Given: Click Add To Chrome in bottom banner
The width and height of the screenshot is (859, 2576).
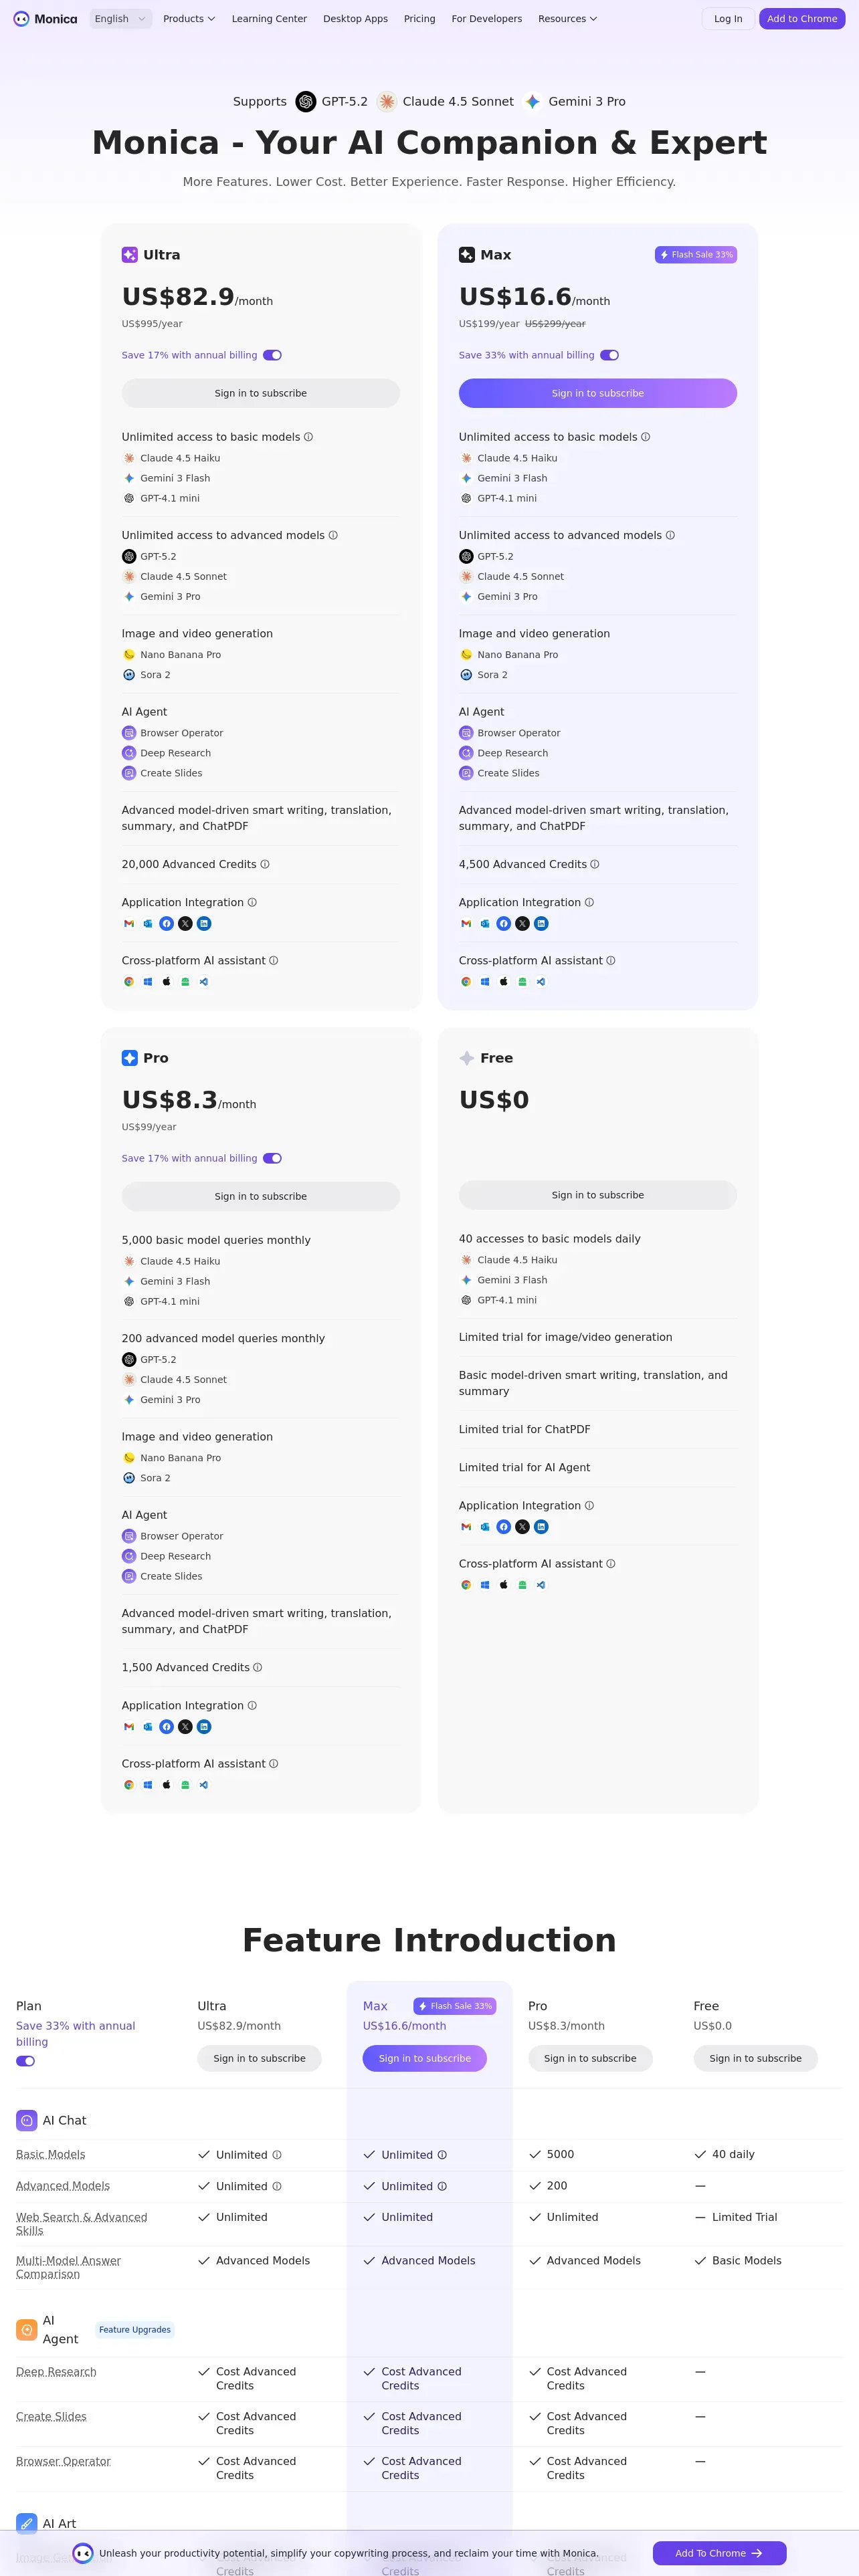Looking at the screenshot, I should 719,2553.
